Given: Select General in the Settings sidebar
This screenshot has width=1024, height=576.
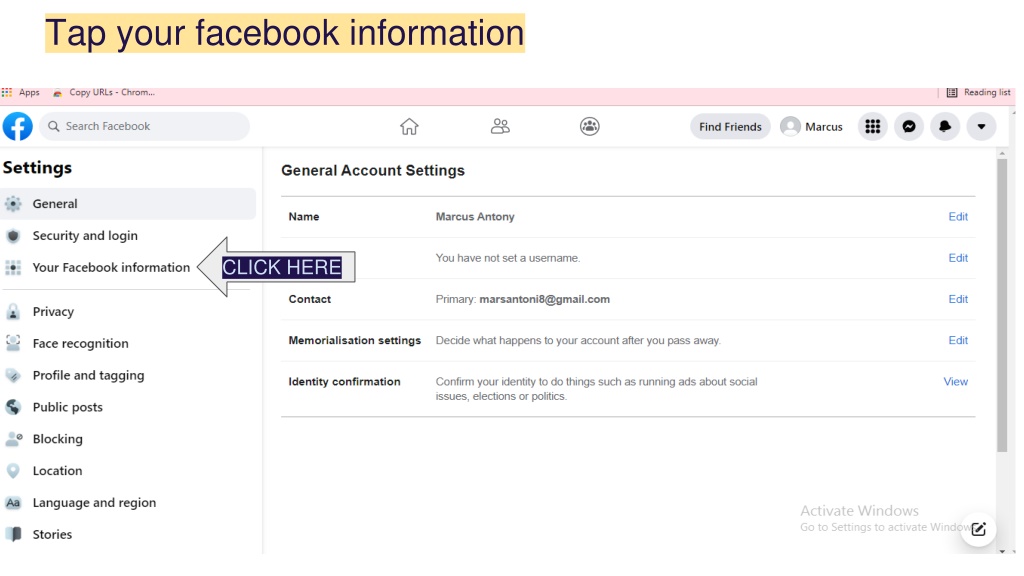Looking at the screenshot, I should pos(128,204).
